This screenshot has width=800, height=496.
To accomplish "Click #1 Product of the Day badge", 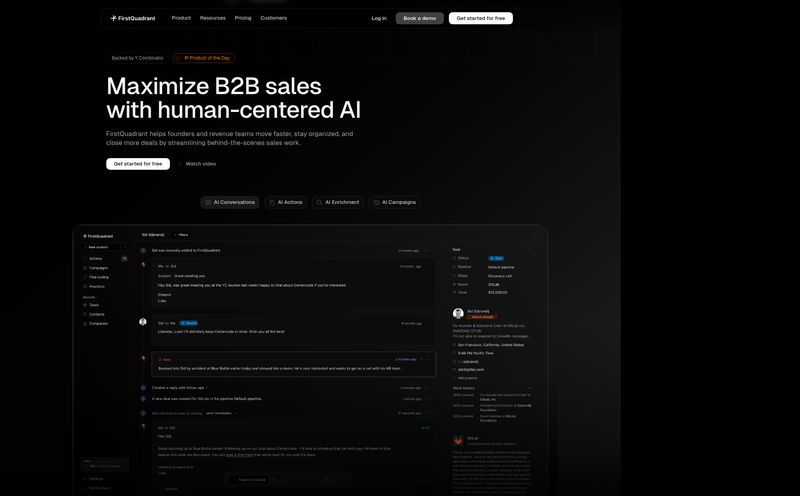I will [204, 58].
